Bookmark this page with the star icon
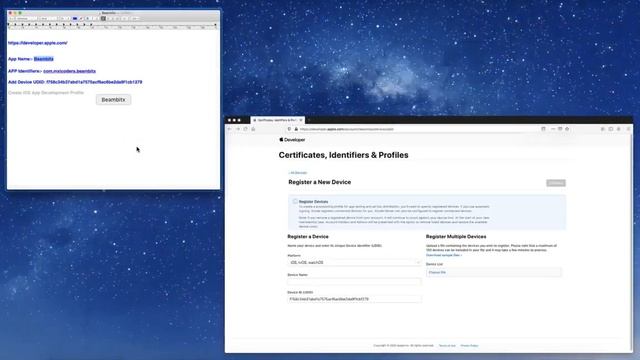This screenshot has width=640, height=360. [x=567, y=129]
